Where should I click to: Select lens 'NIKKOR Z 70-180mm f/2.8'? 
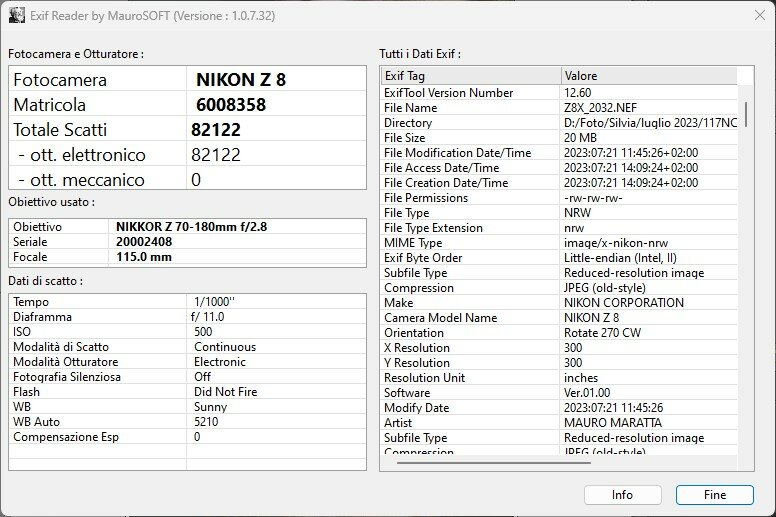[192, 227]
